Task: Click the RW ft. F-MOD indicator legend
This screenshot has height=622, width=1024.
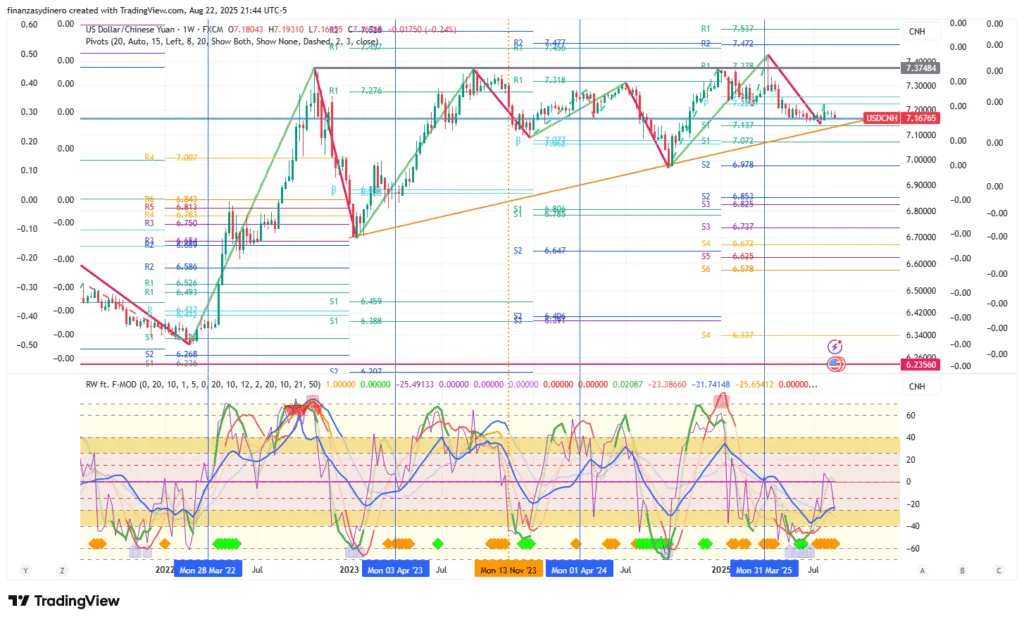Action: (x=203, y=385)
